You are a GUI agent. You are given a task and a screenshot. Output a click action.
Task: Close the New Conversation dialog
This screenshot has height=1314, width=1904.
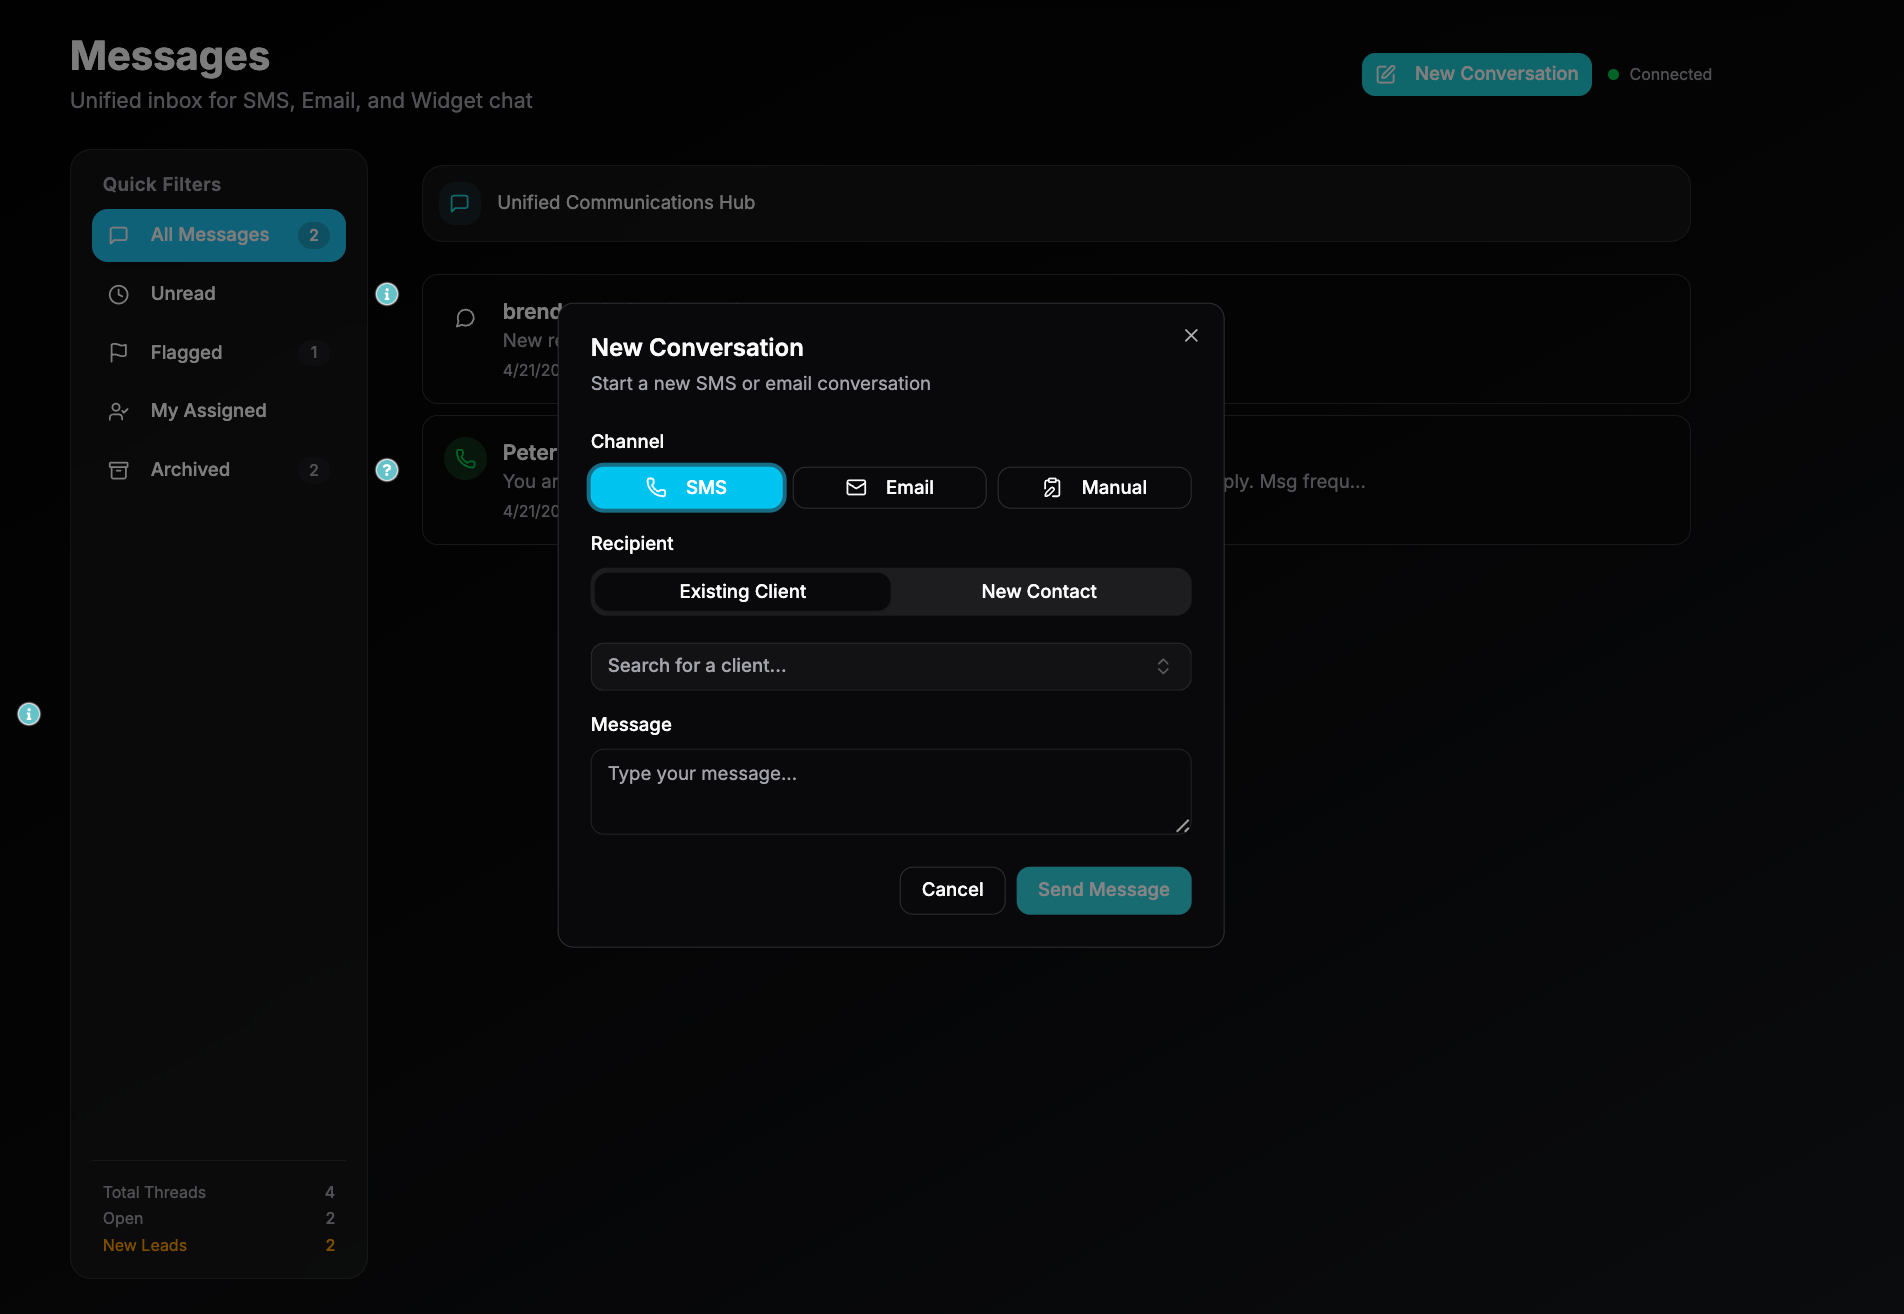click(x=1191, y=335)
